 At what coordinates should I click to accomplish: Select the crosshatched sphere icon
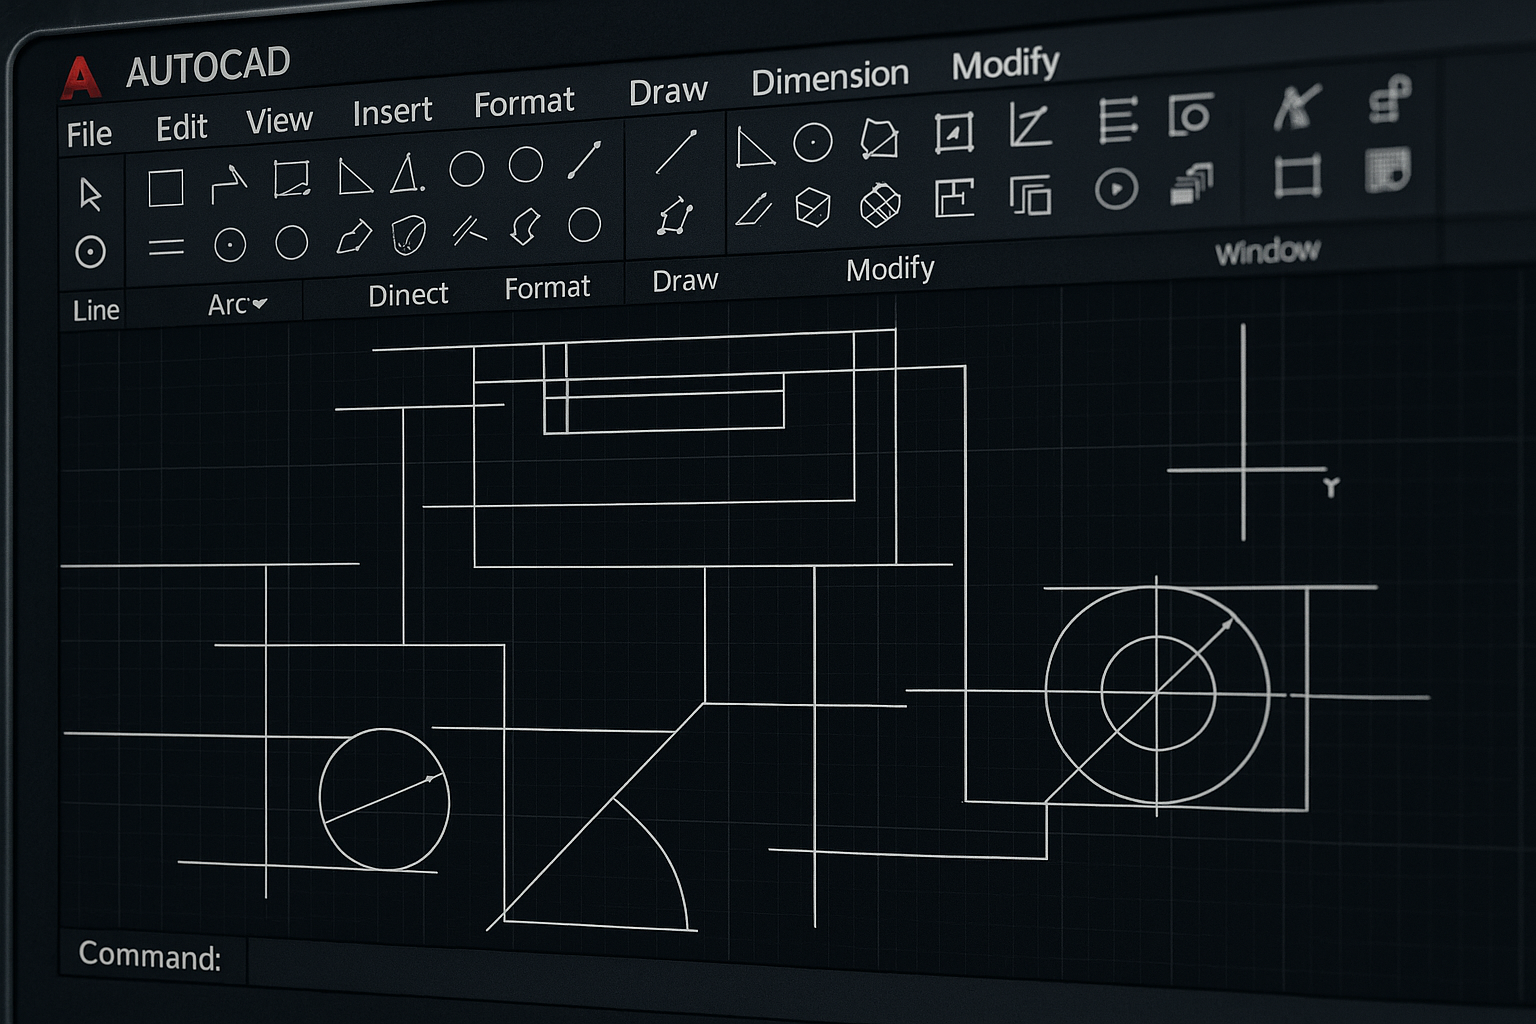coord(880,205)
